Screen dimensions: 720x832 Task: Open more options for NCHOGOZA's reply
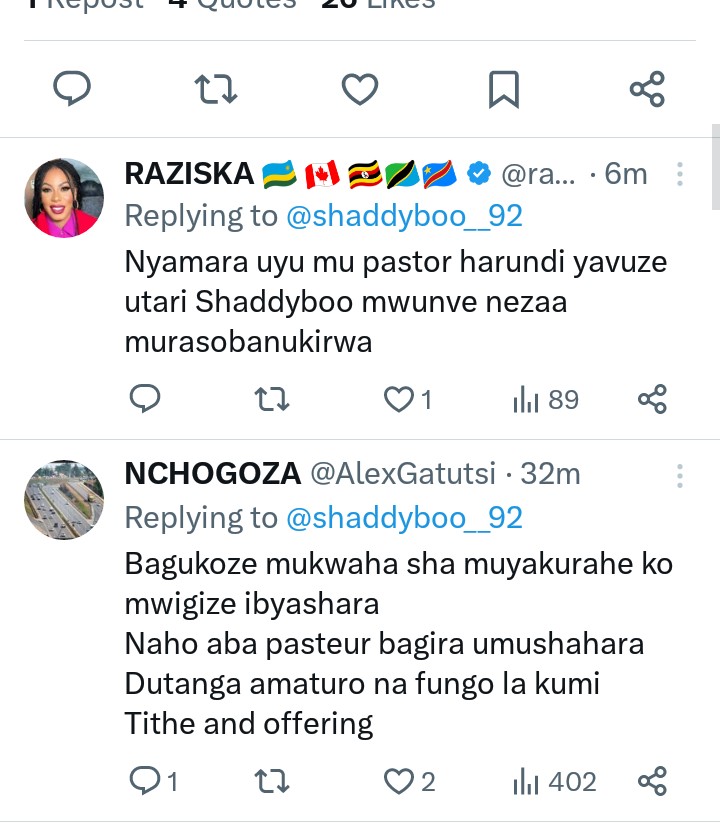click(680, 474)
